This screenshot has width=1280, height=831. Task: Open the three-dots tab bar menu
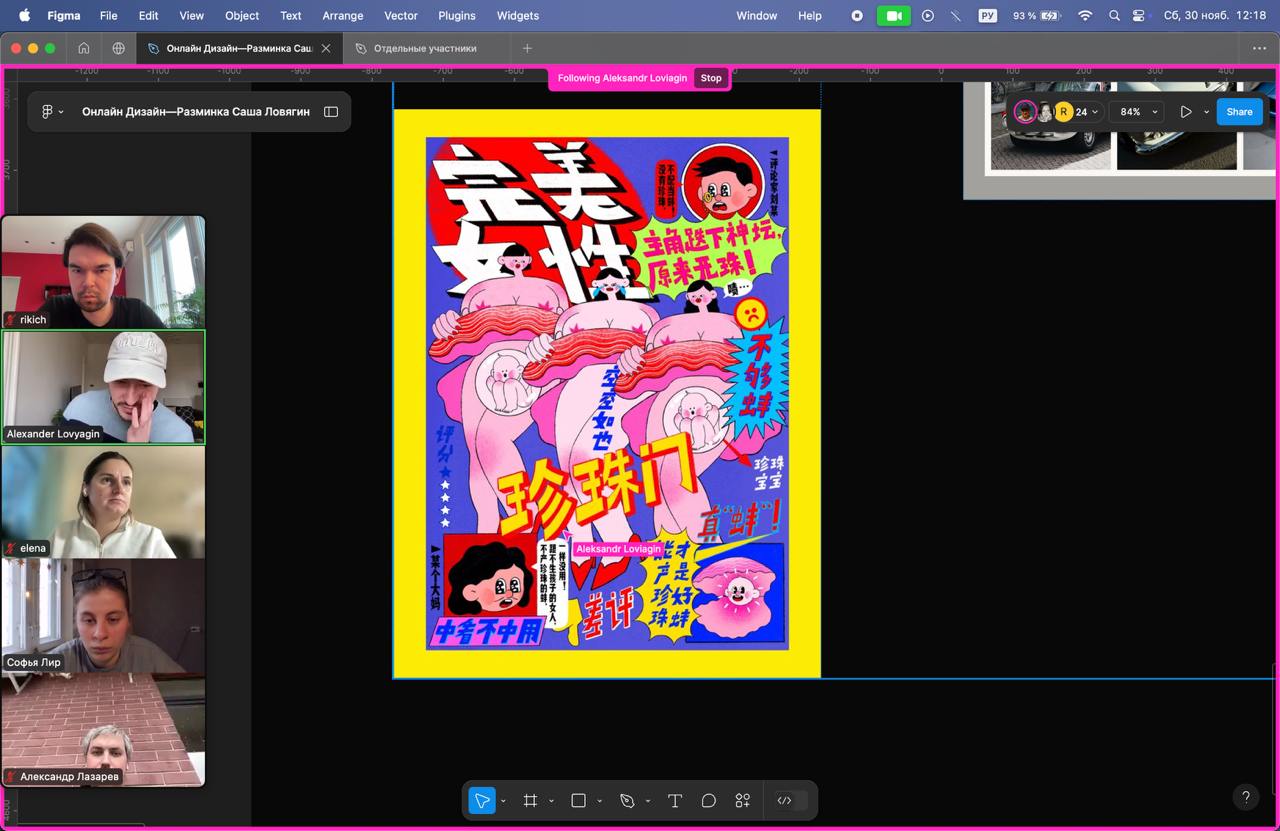coord(1259,48)
